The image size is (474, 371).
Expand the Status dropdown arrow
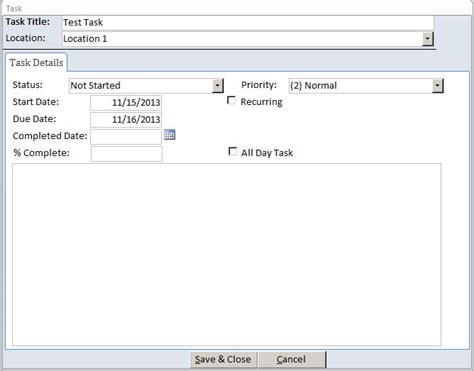(218, 86)
